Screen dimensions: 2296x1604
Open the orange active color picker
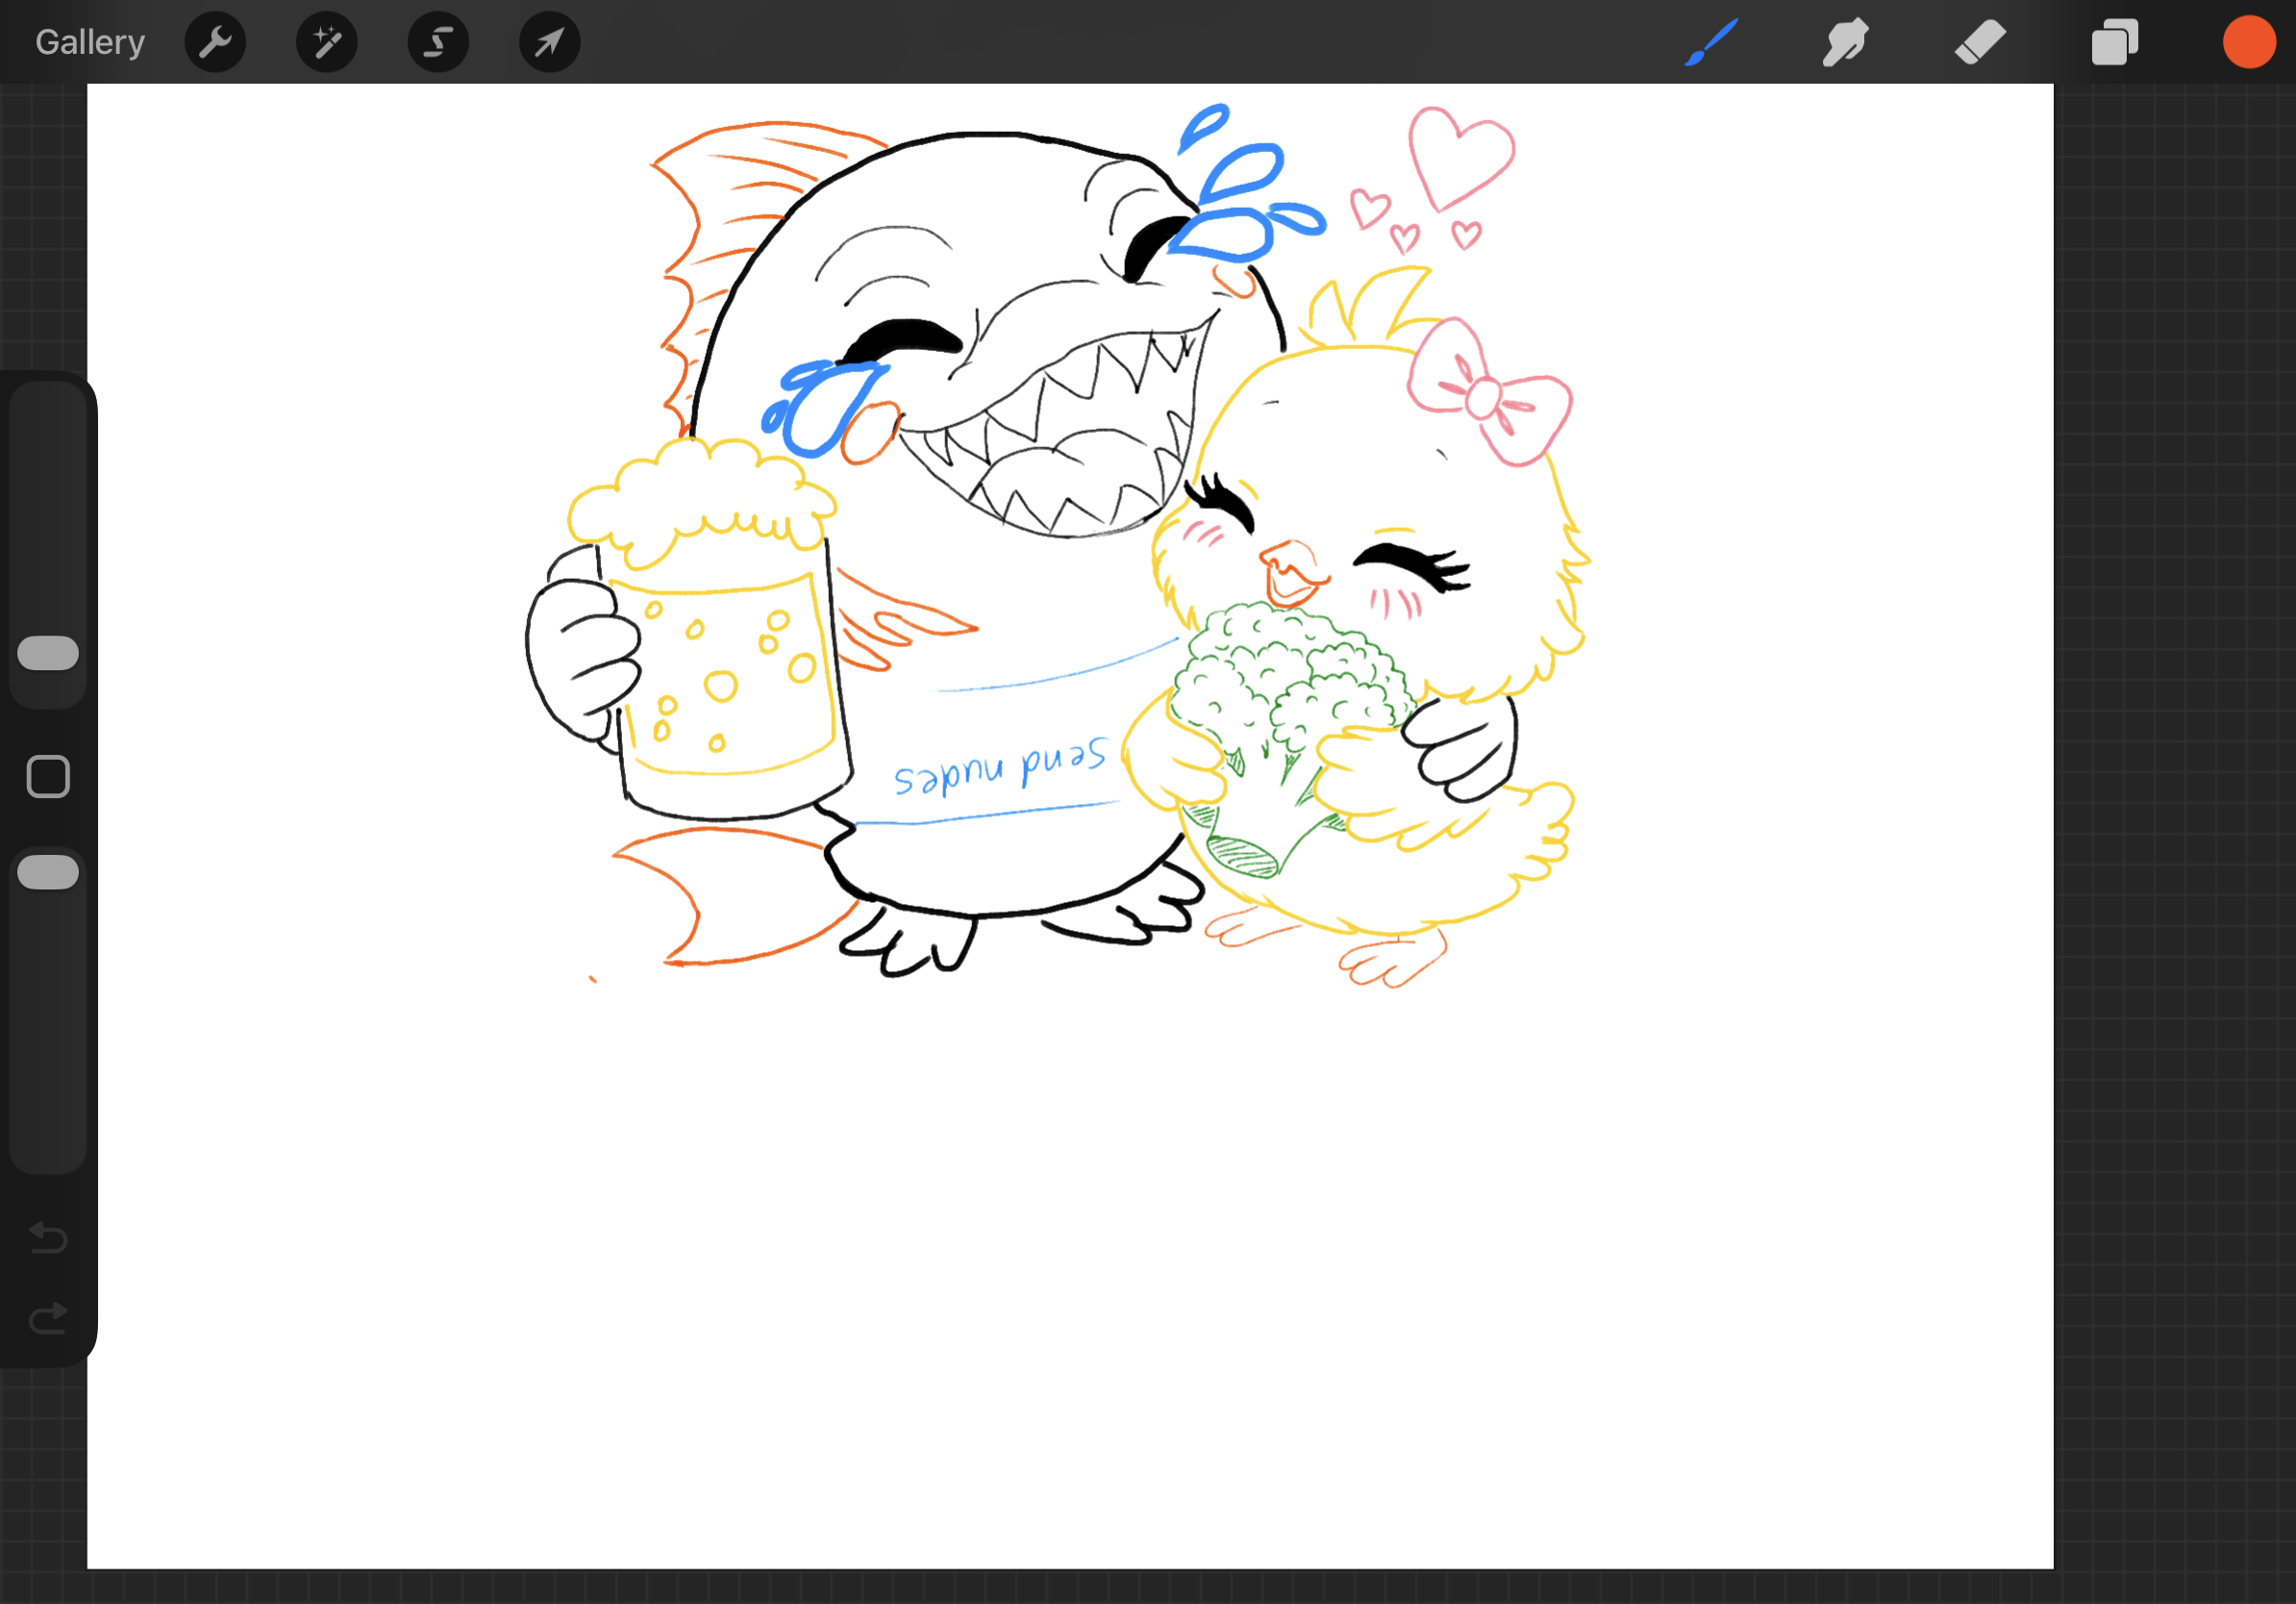2249,42
